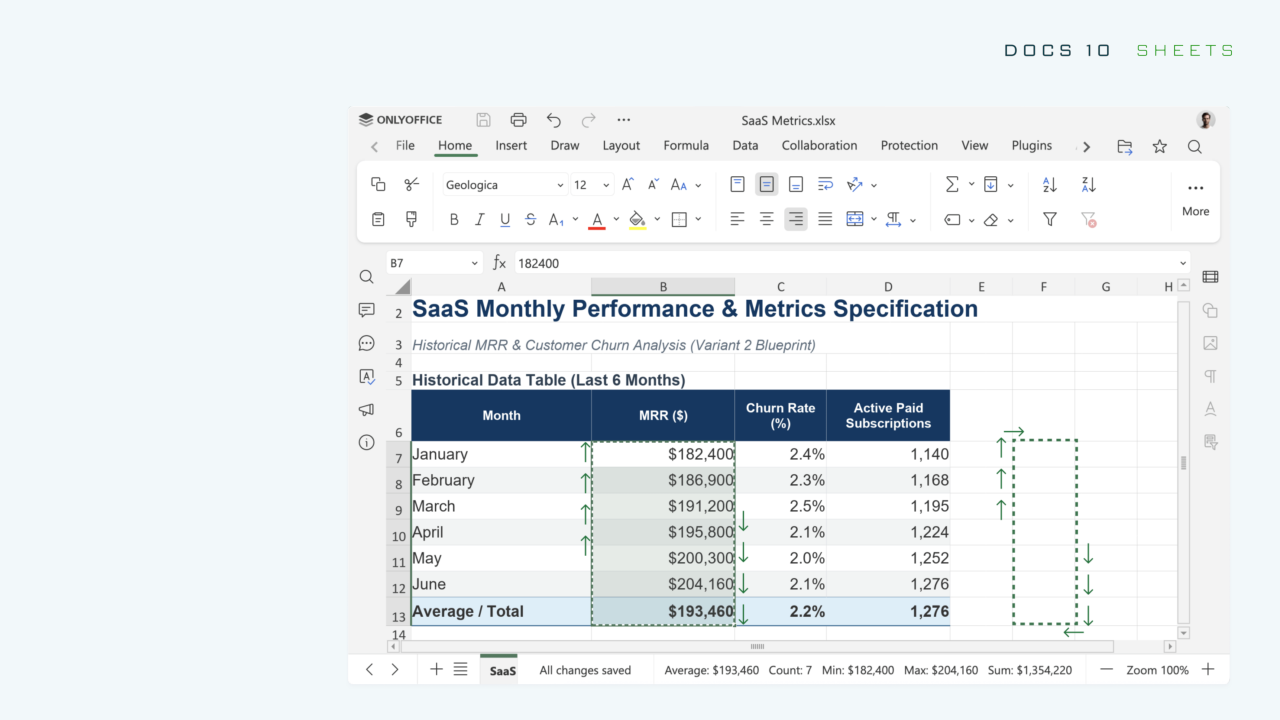
Task: Open the Summation function dropdown arrow
Action: coord(971,185)
